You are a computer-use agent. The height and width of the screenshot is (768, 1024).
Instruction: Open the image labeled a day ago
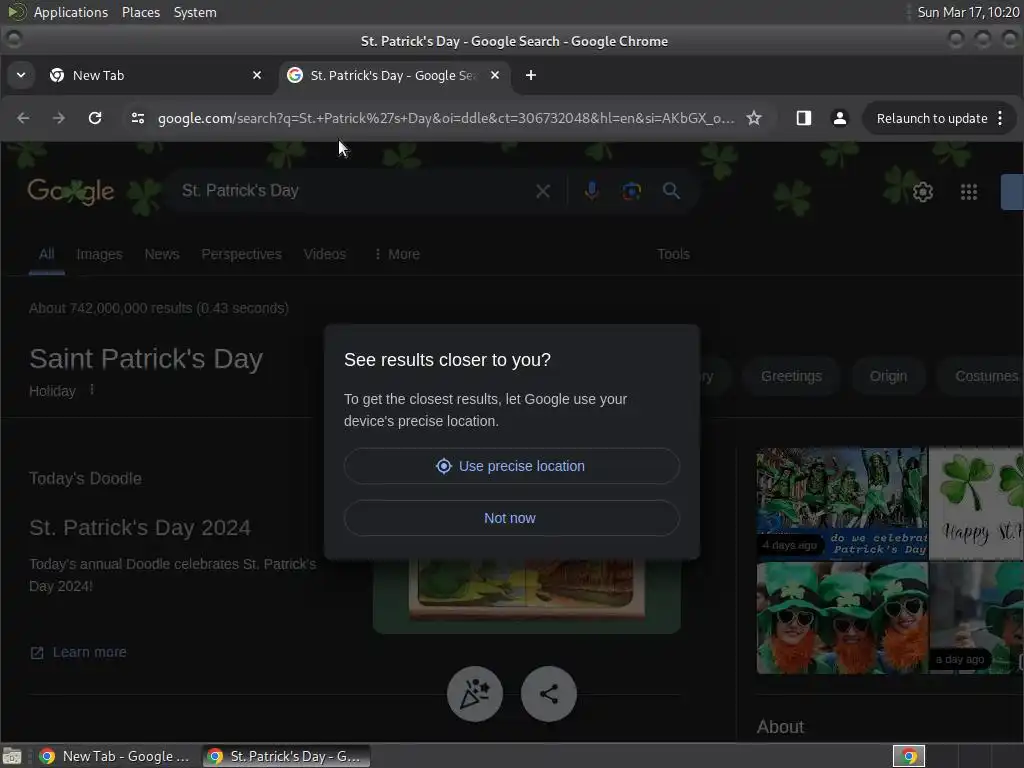tap(976, 618)
